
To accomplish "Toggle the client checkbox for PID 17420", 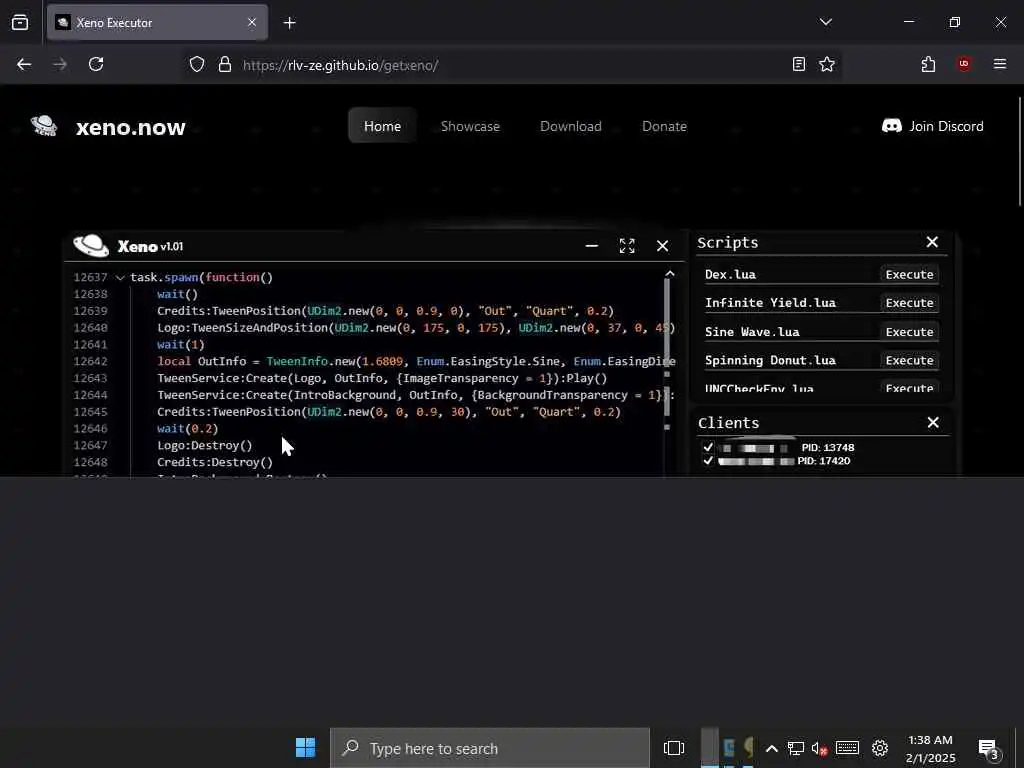I will tap(708, 460).
